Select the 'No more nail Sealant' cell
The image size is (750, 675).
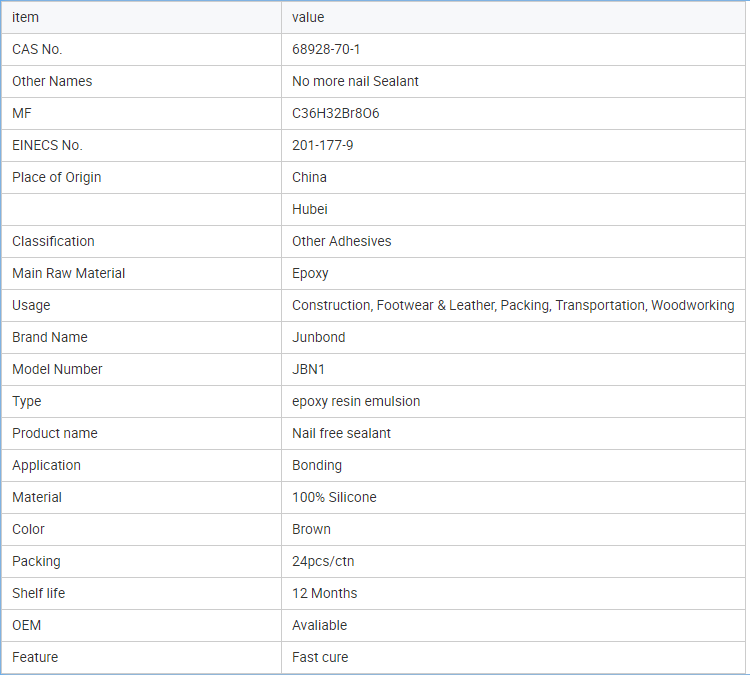pos(355,81)
